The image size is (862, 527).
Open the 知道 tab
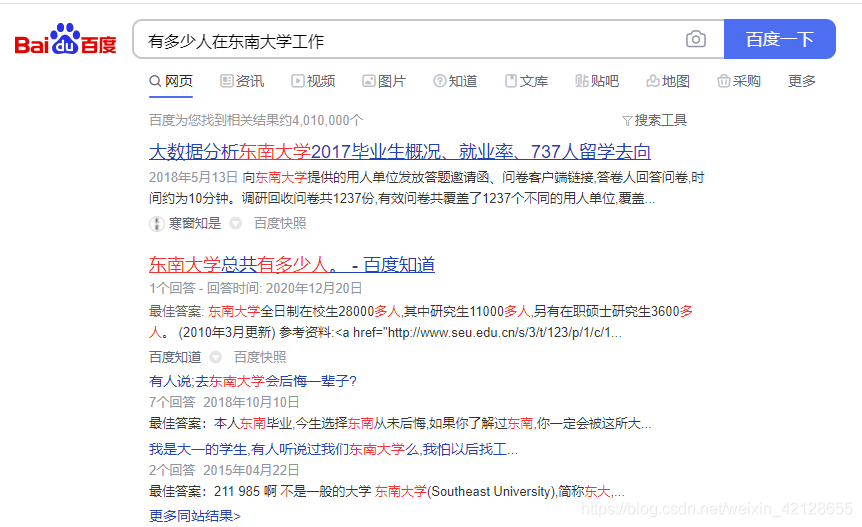point(455,81)
